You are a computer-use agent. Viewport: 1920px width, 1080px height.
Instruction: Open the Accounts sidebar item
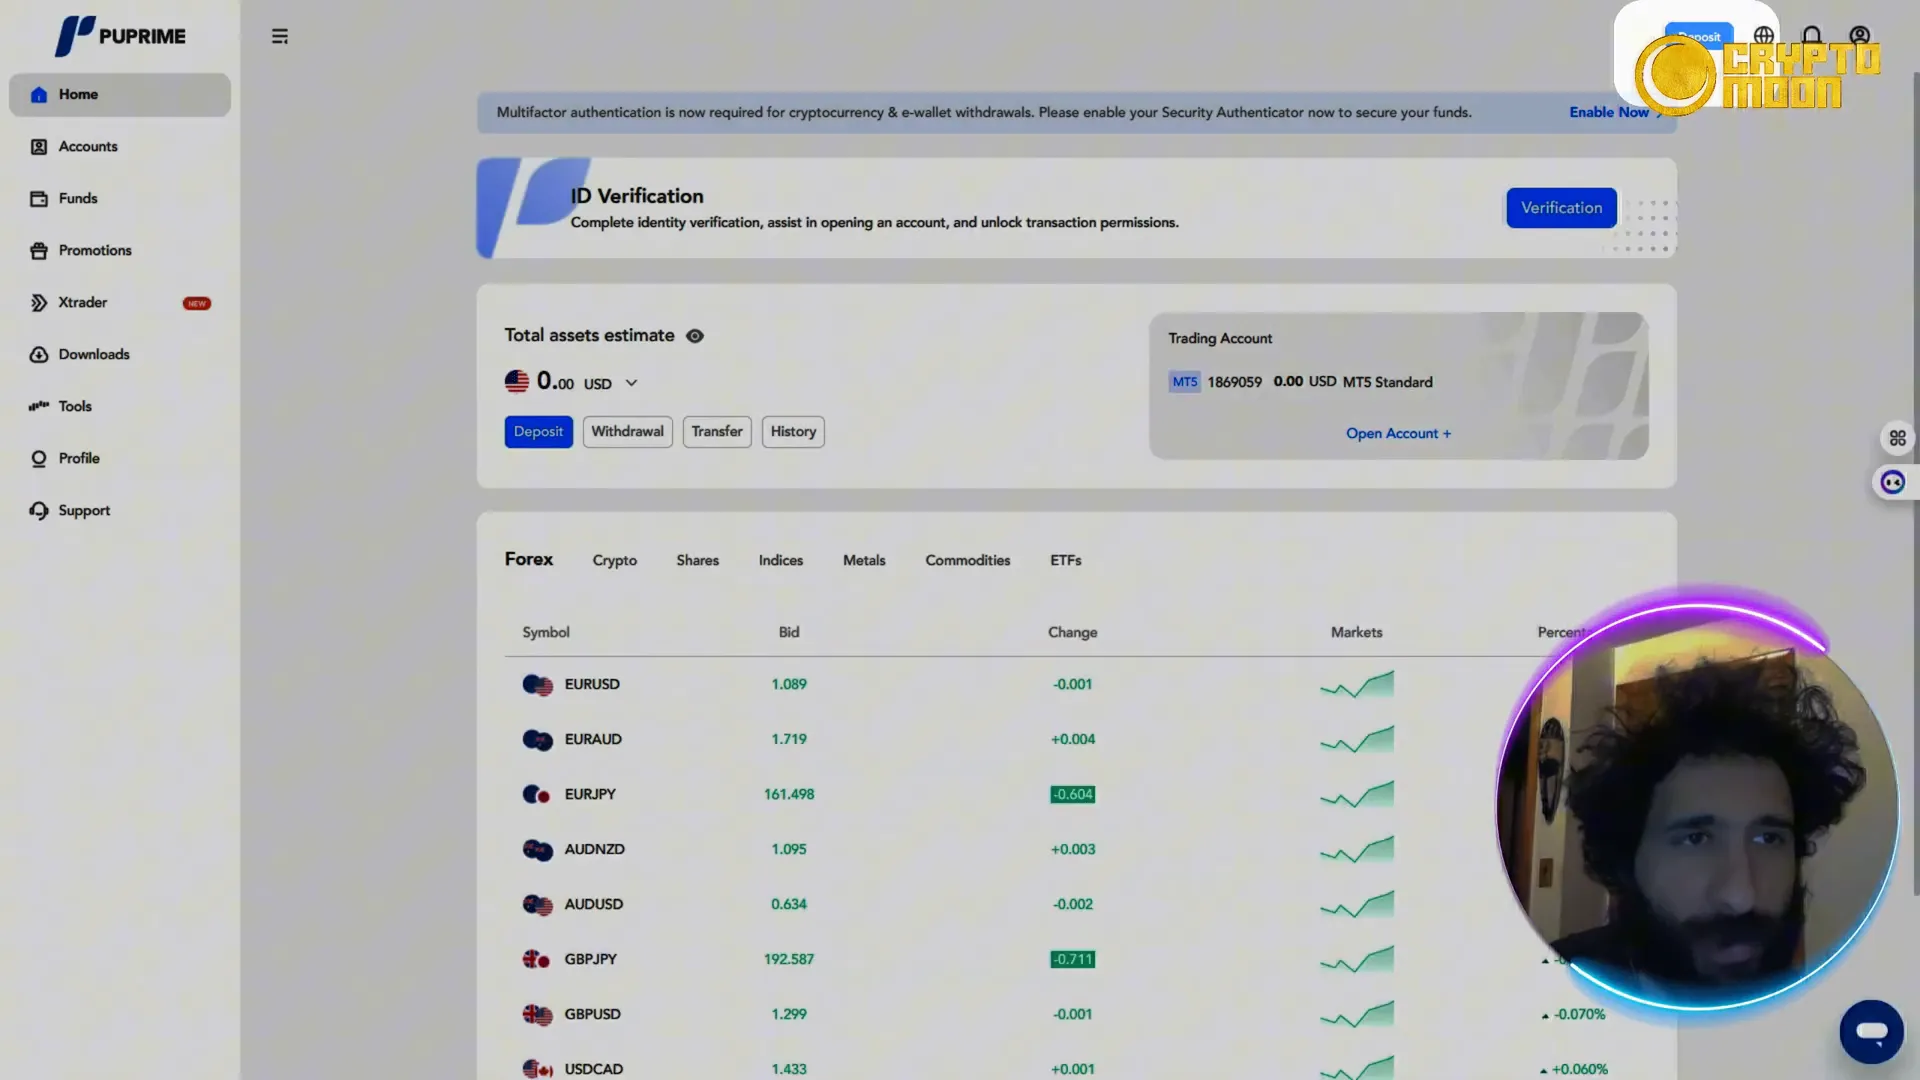tap(120, 146)
